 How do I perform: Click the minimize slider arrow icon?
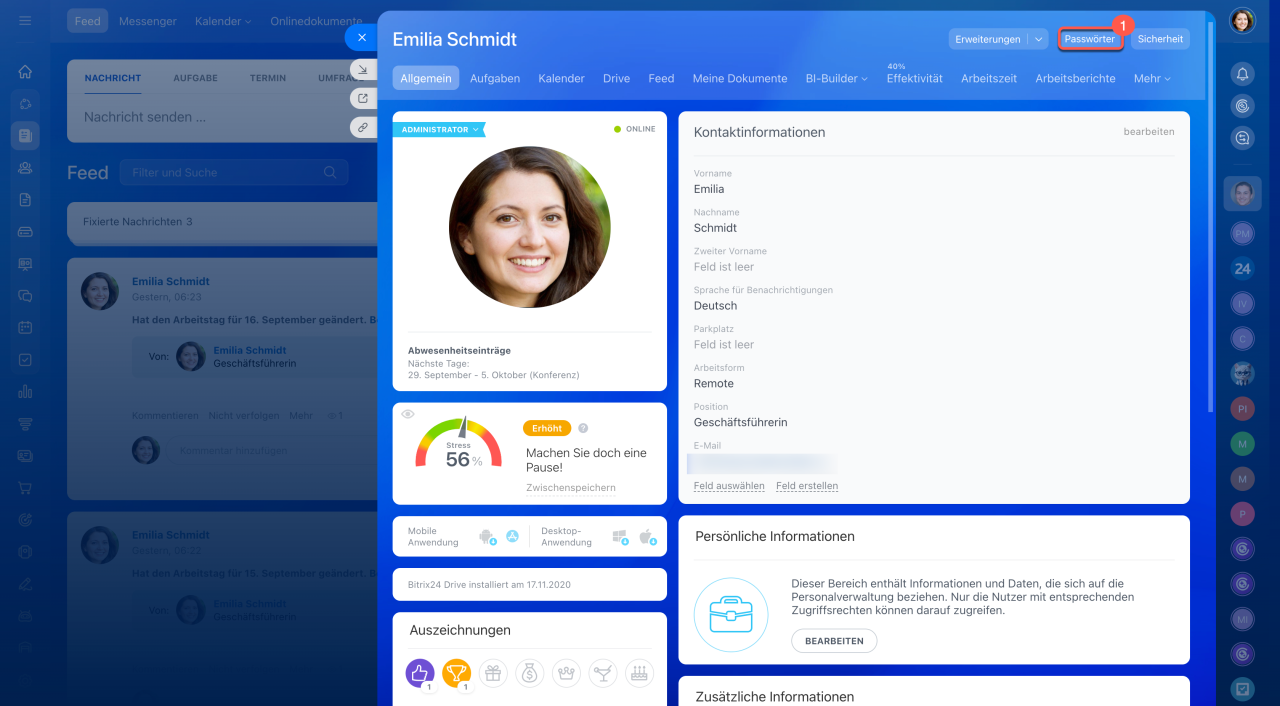(362, 70)
